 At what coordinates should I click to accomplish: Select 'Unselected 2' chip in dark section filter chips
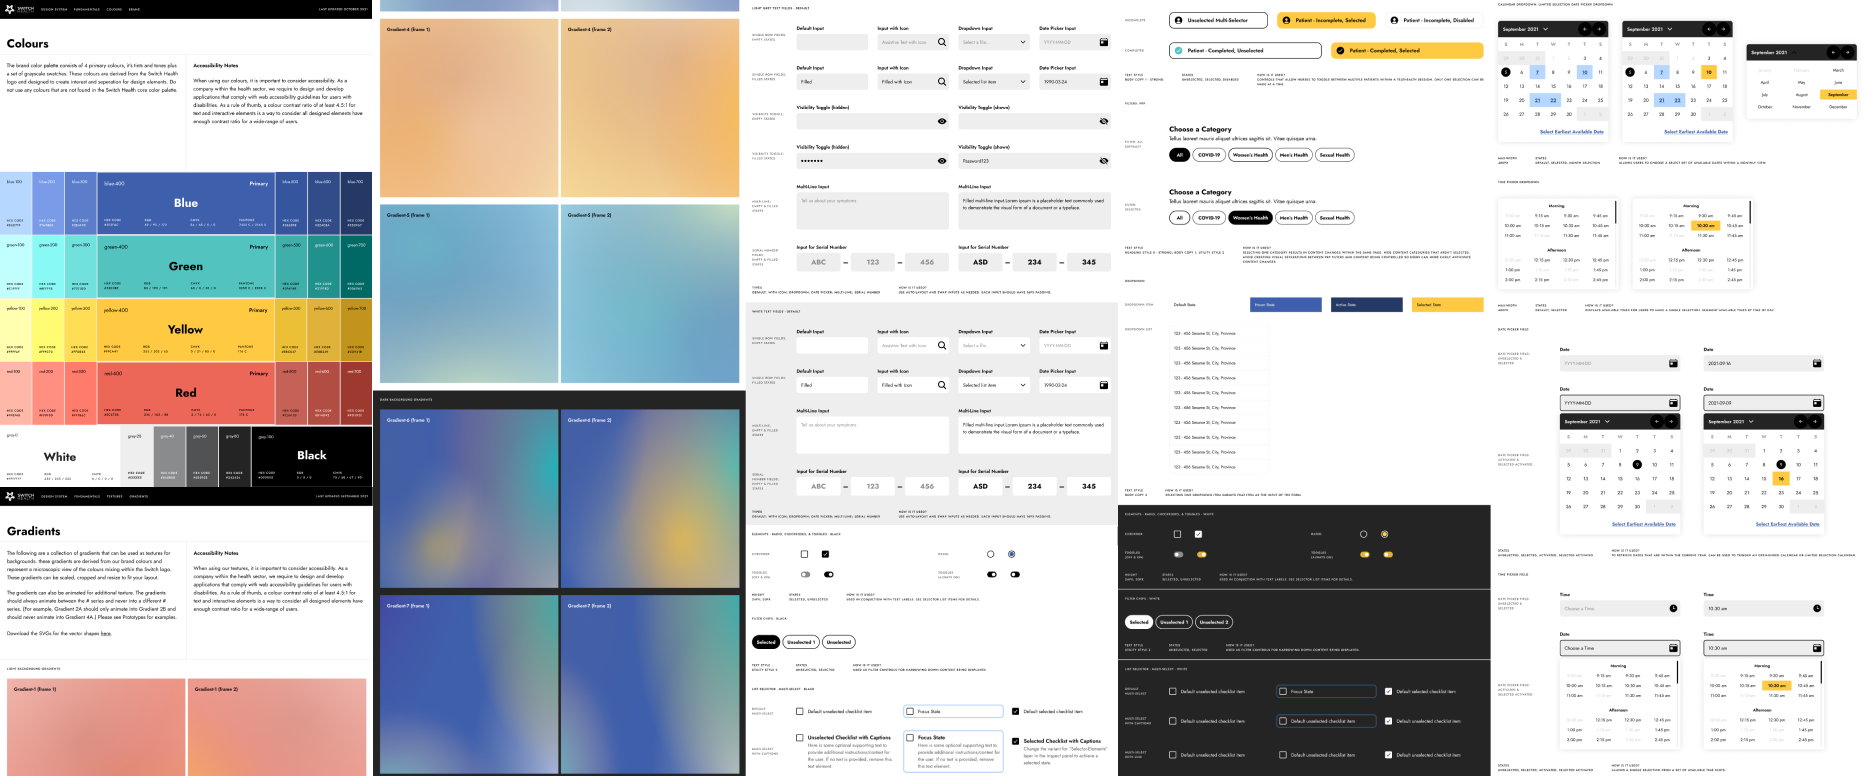tap(1214, 622)
